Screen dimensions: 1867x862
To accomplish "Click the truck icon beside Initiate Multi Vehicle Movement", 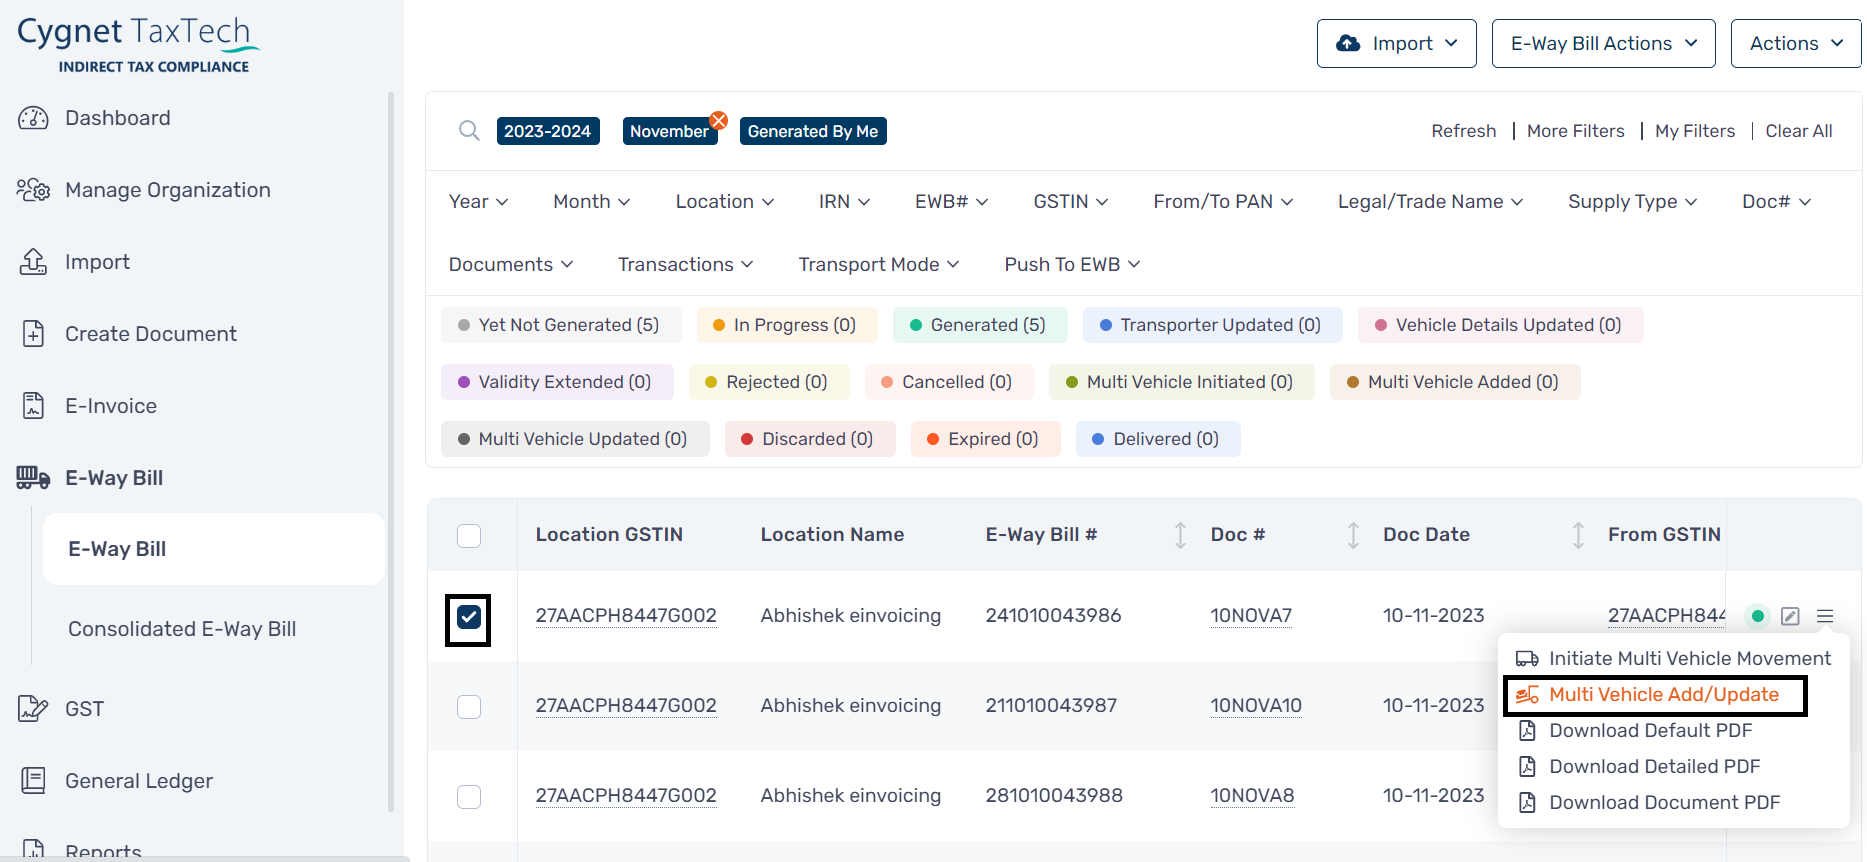I will click(x=1527, y=659).
